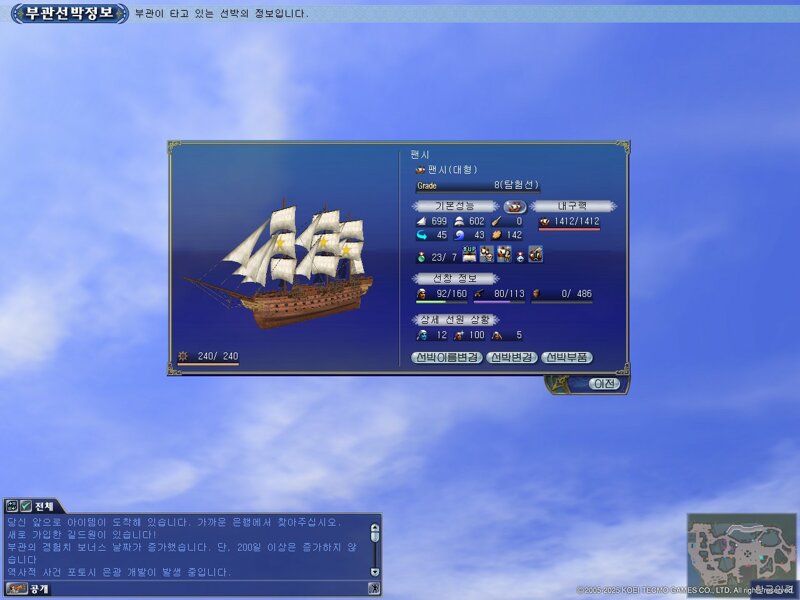Image resolution: width=800 pixels, height=600 pixels.
Task: Click the wave icon beside value 43
Action: point(459,235)
